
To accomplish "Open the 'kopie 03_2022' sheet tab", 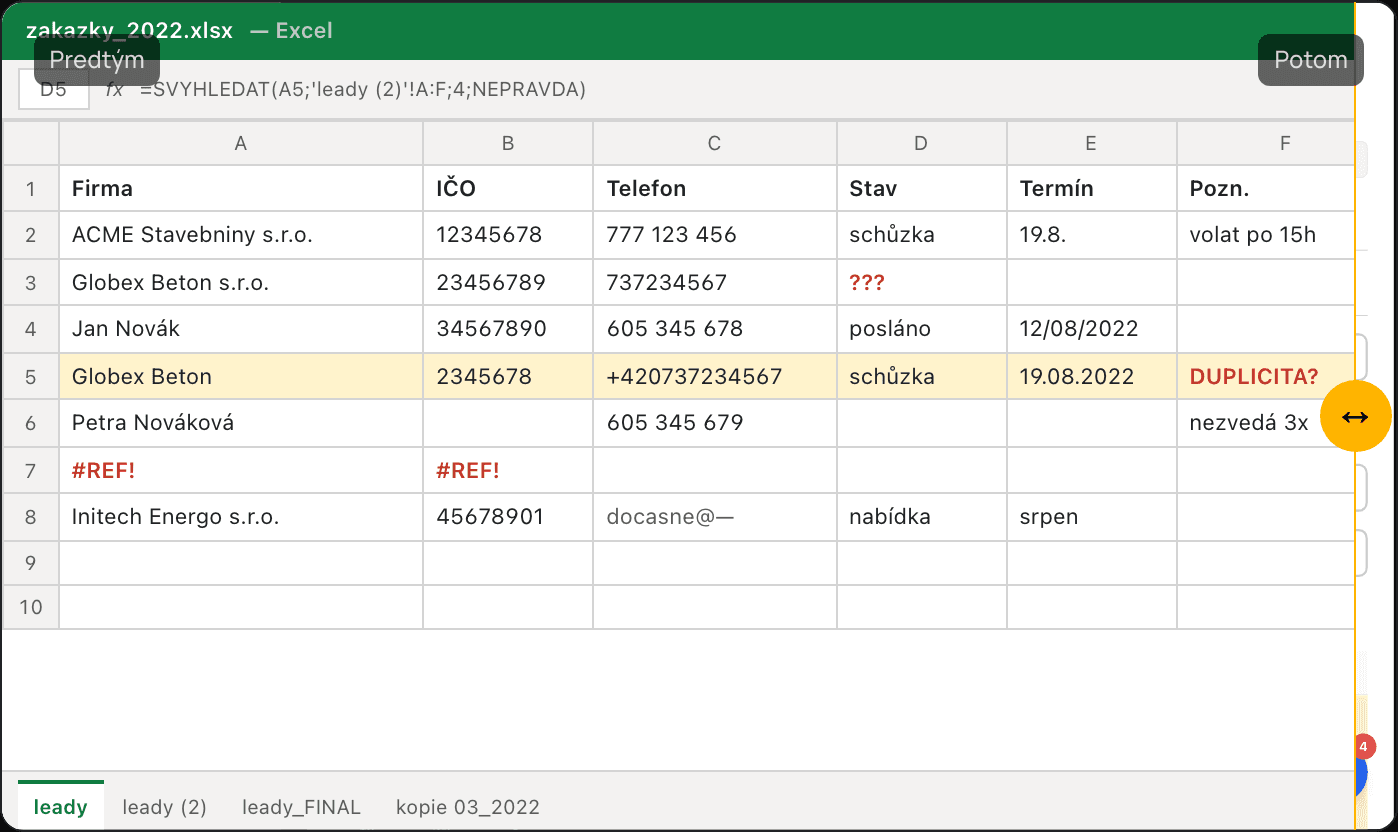I will 467,806.
